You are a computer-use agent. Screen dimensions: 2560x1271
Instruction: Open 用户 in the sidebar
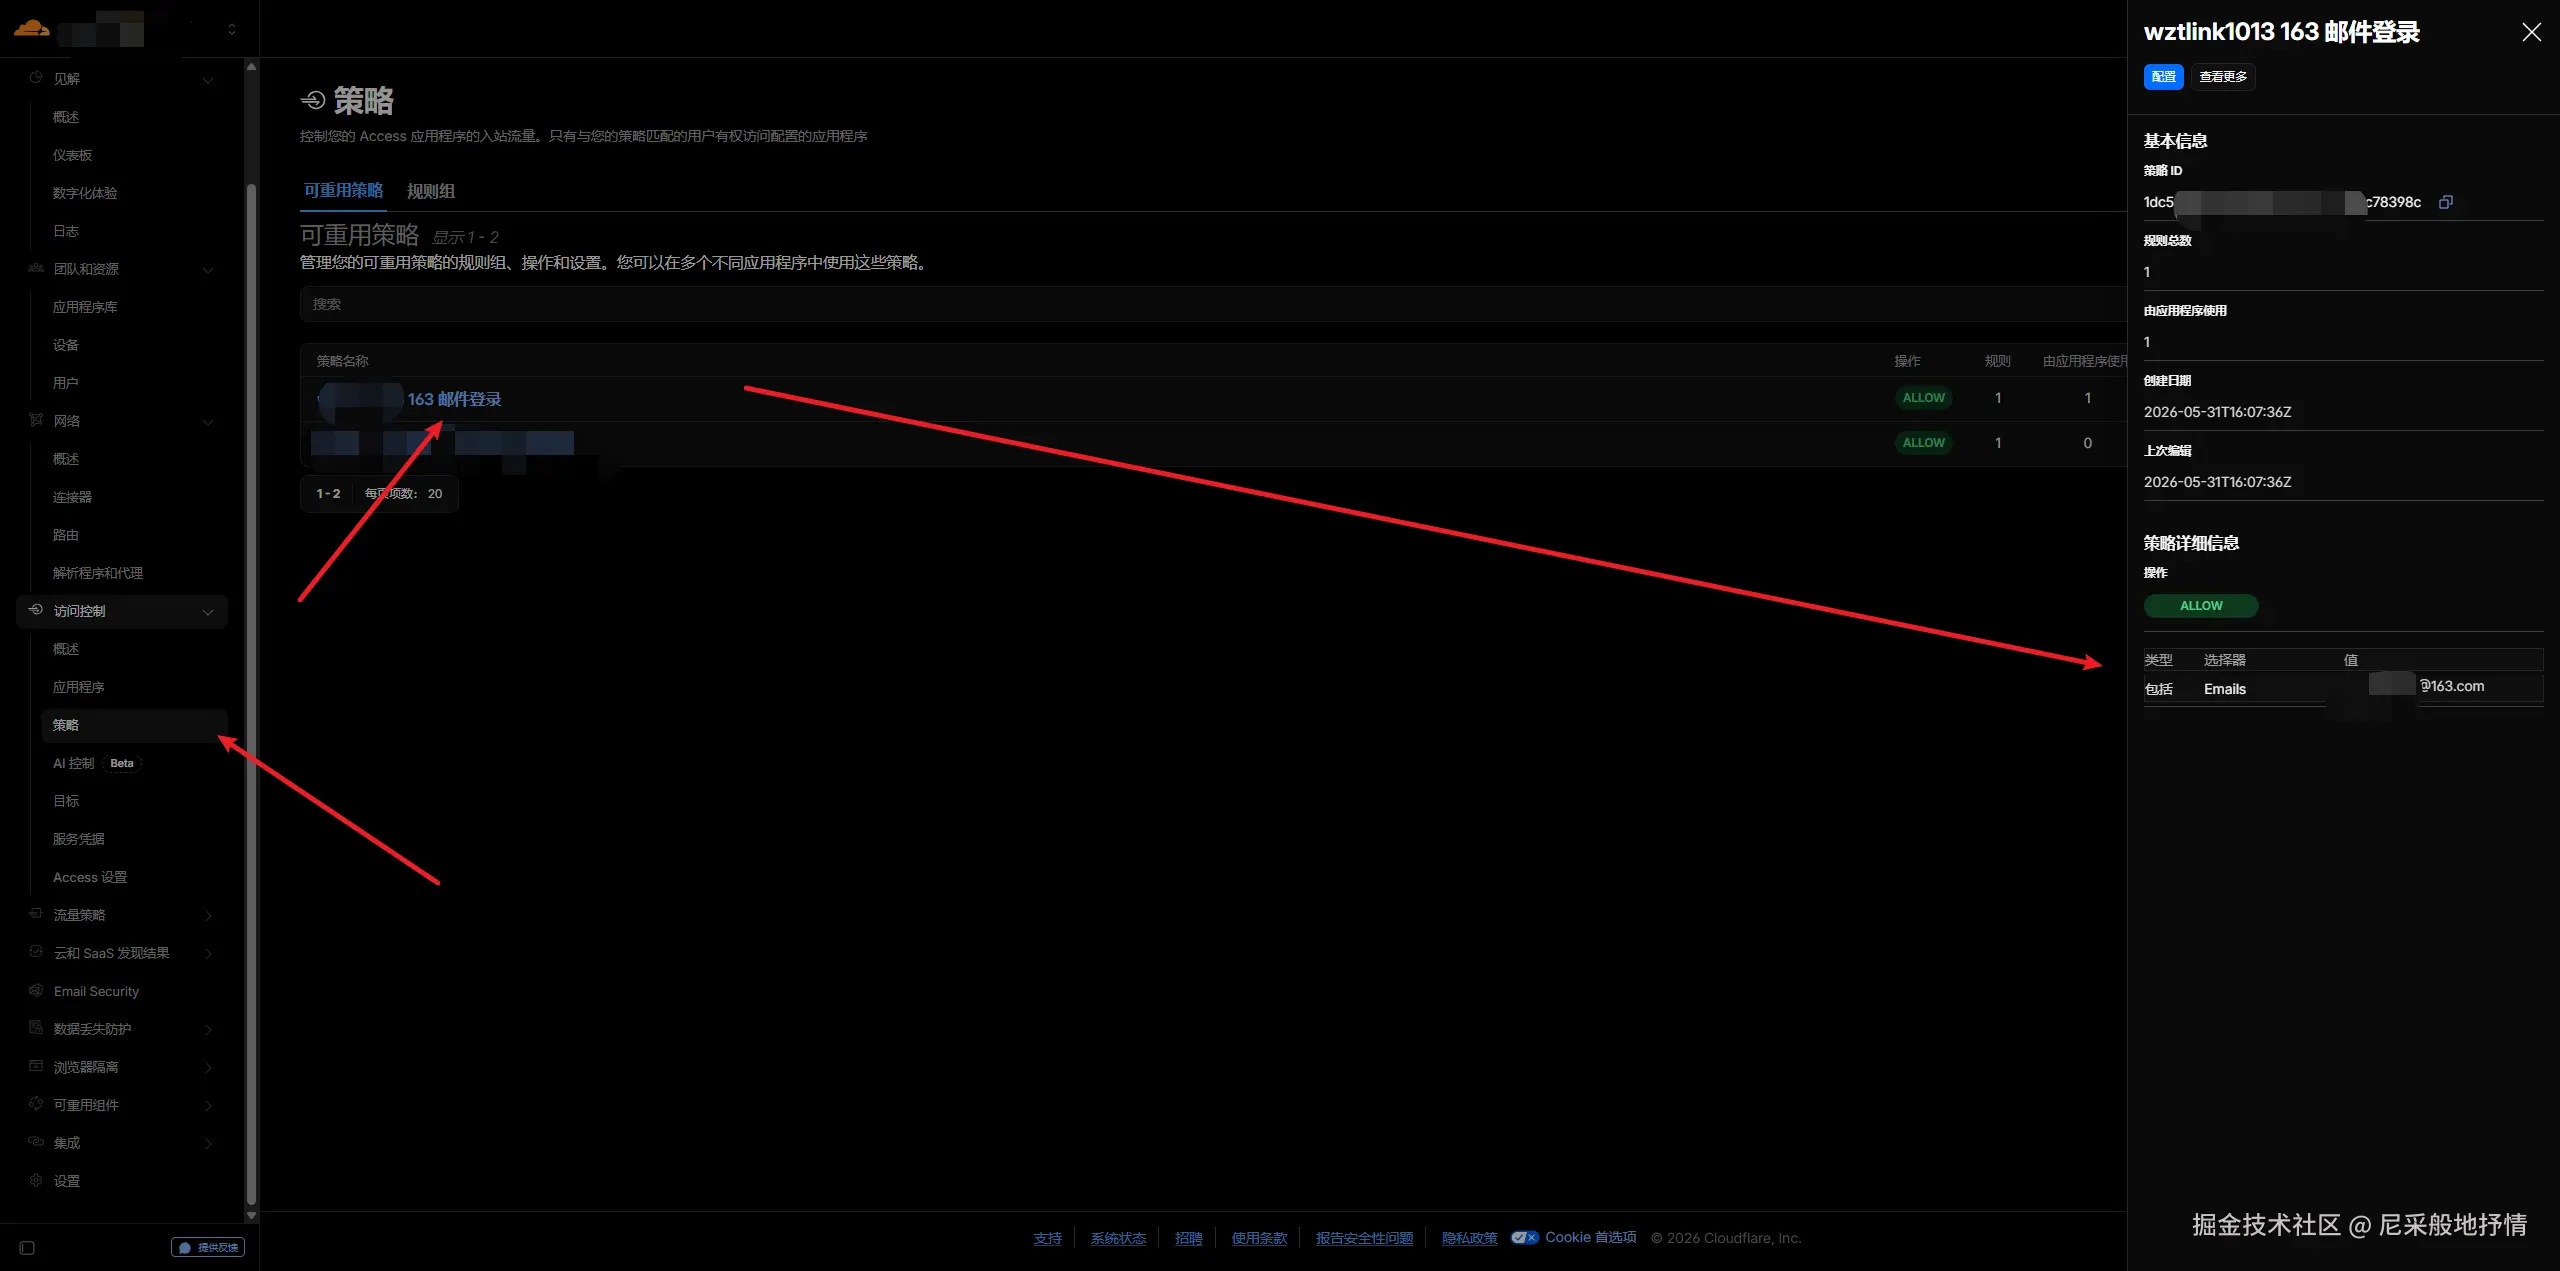point(66,383)
